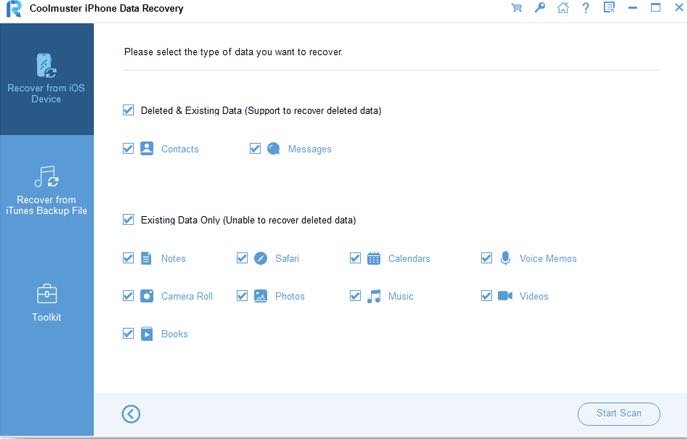The width and height of the screenshot is (687, 439).
Task: Toggle the Voice Memos checkbox
Action: tap(486, 258)
